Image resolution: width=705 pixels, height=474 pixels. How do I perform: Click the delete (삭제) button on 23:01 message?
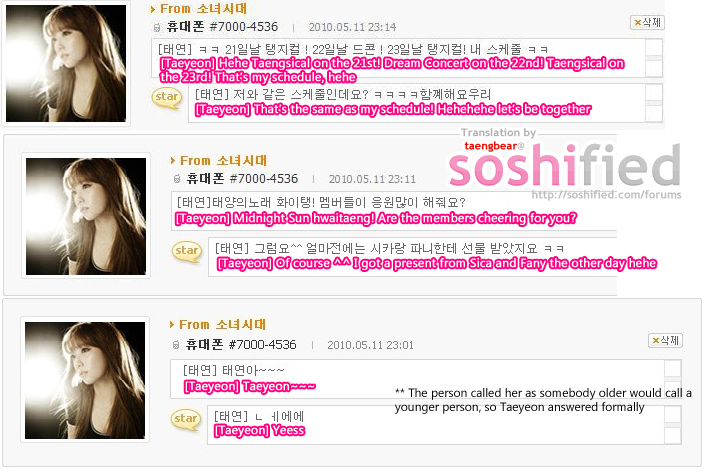click(x=665, y=340)
